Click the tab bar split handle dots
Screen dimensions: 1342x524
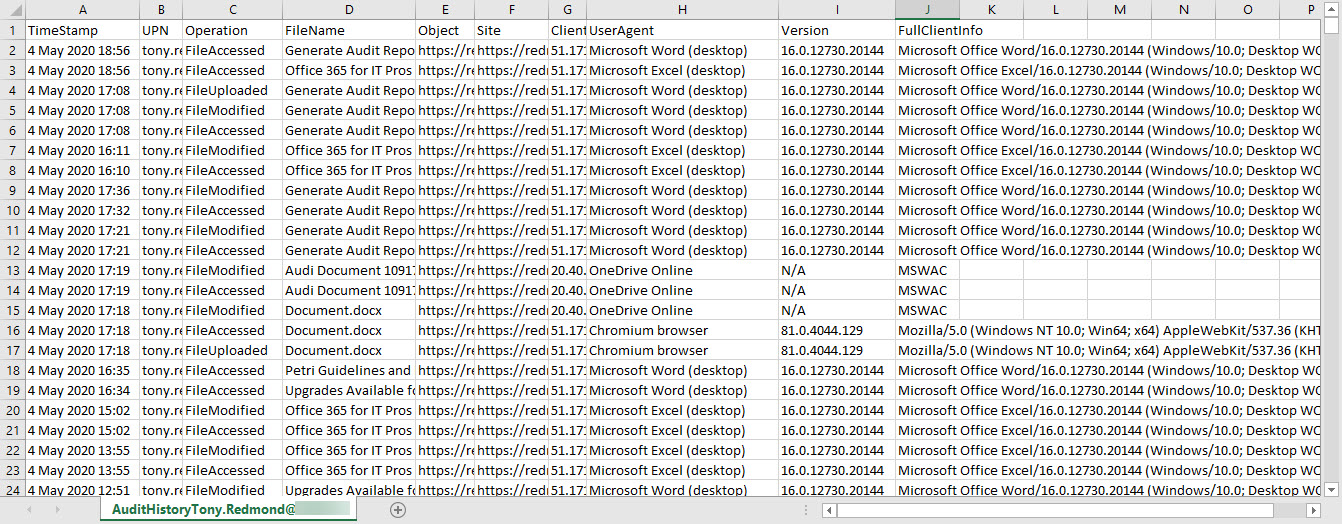tap(807, 510)
